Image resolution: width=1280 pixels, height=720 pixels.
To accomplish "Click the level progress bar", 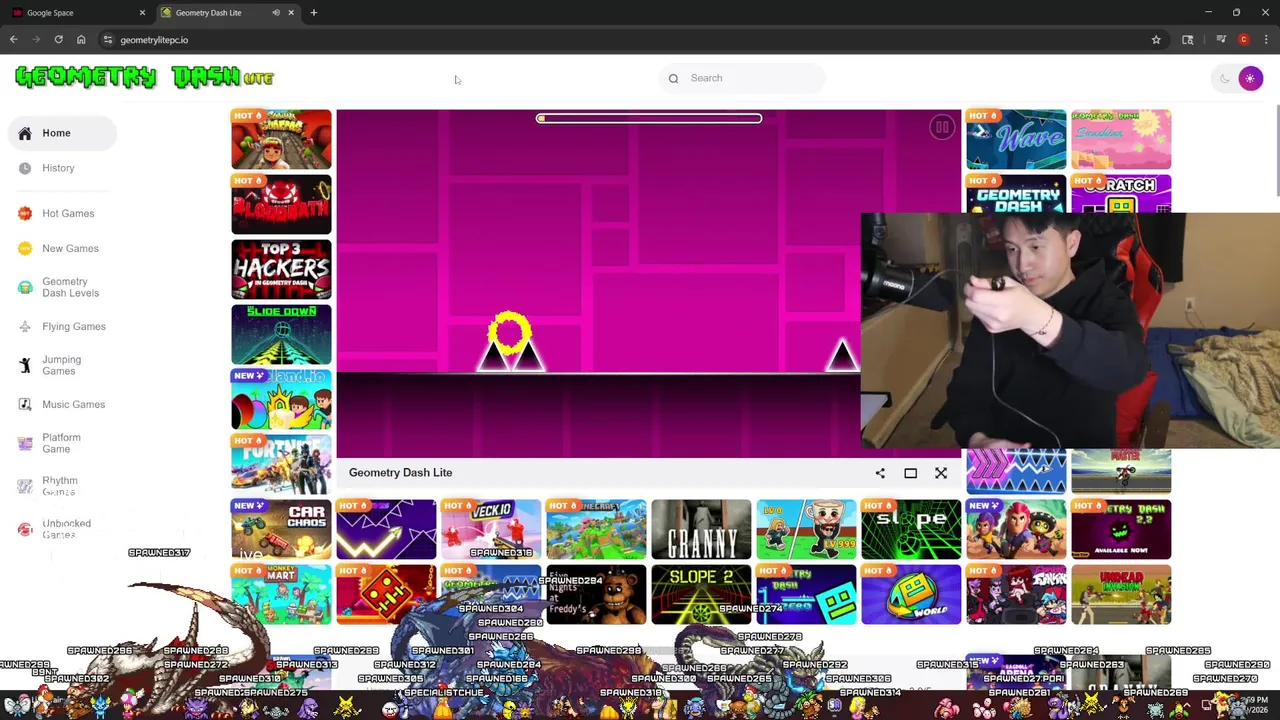I will pyautogui.click(x=649, y=118).
